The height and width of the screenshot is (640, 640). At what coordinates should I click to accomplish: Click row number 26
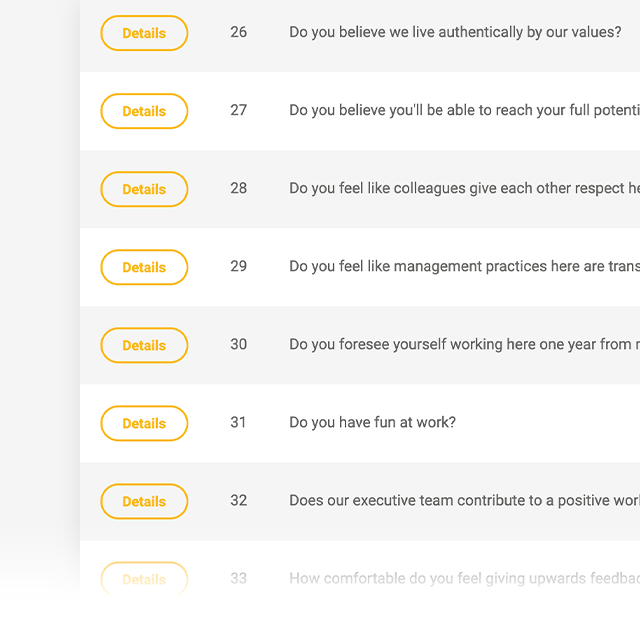pyautogui.click(x=238, y=32)
